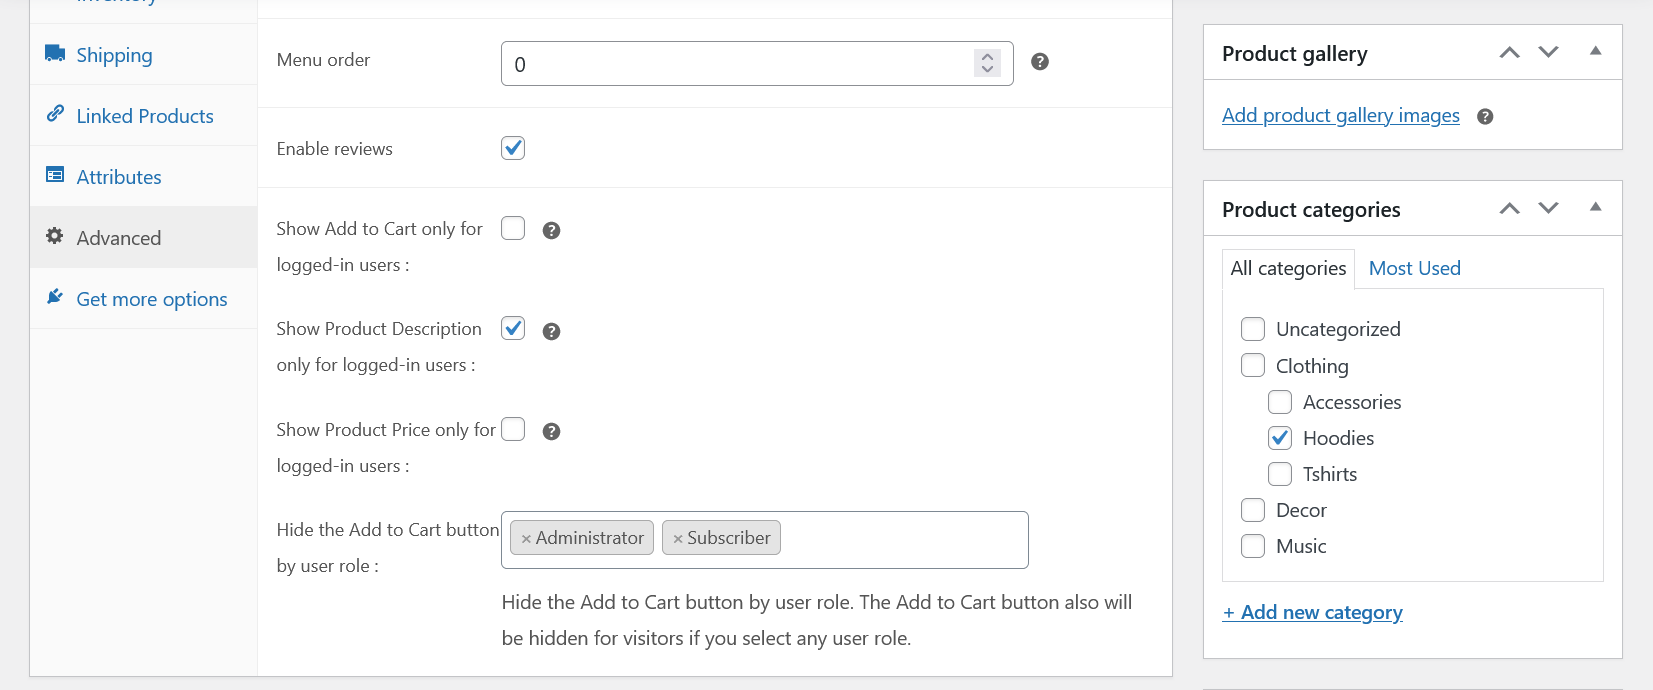The image size is (1653, 690).
Task: Click the Add new category link
Action: 1313,612
